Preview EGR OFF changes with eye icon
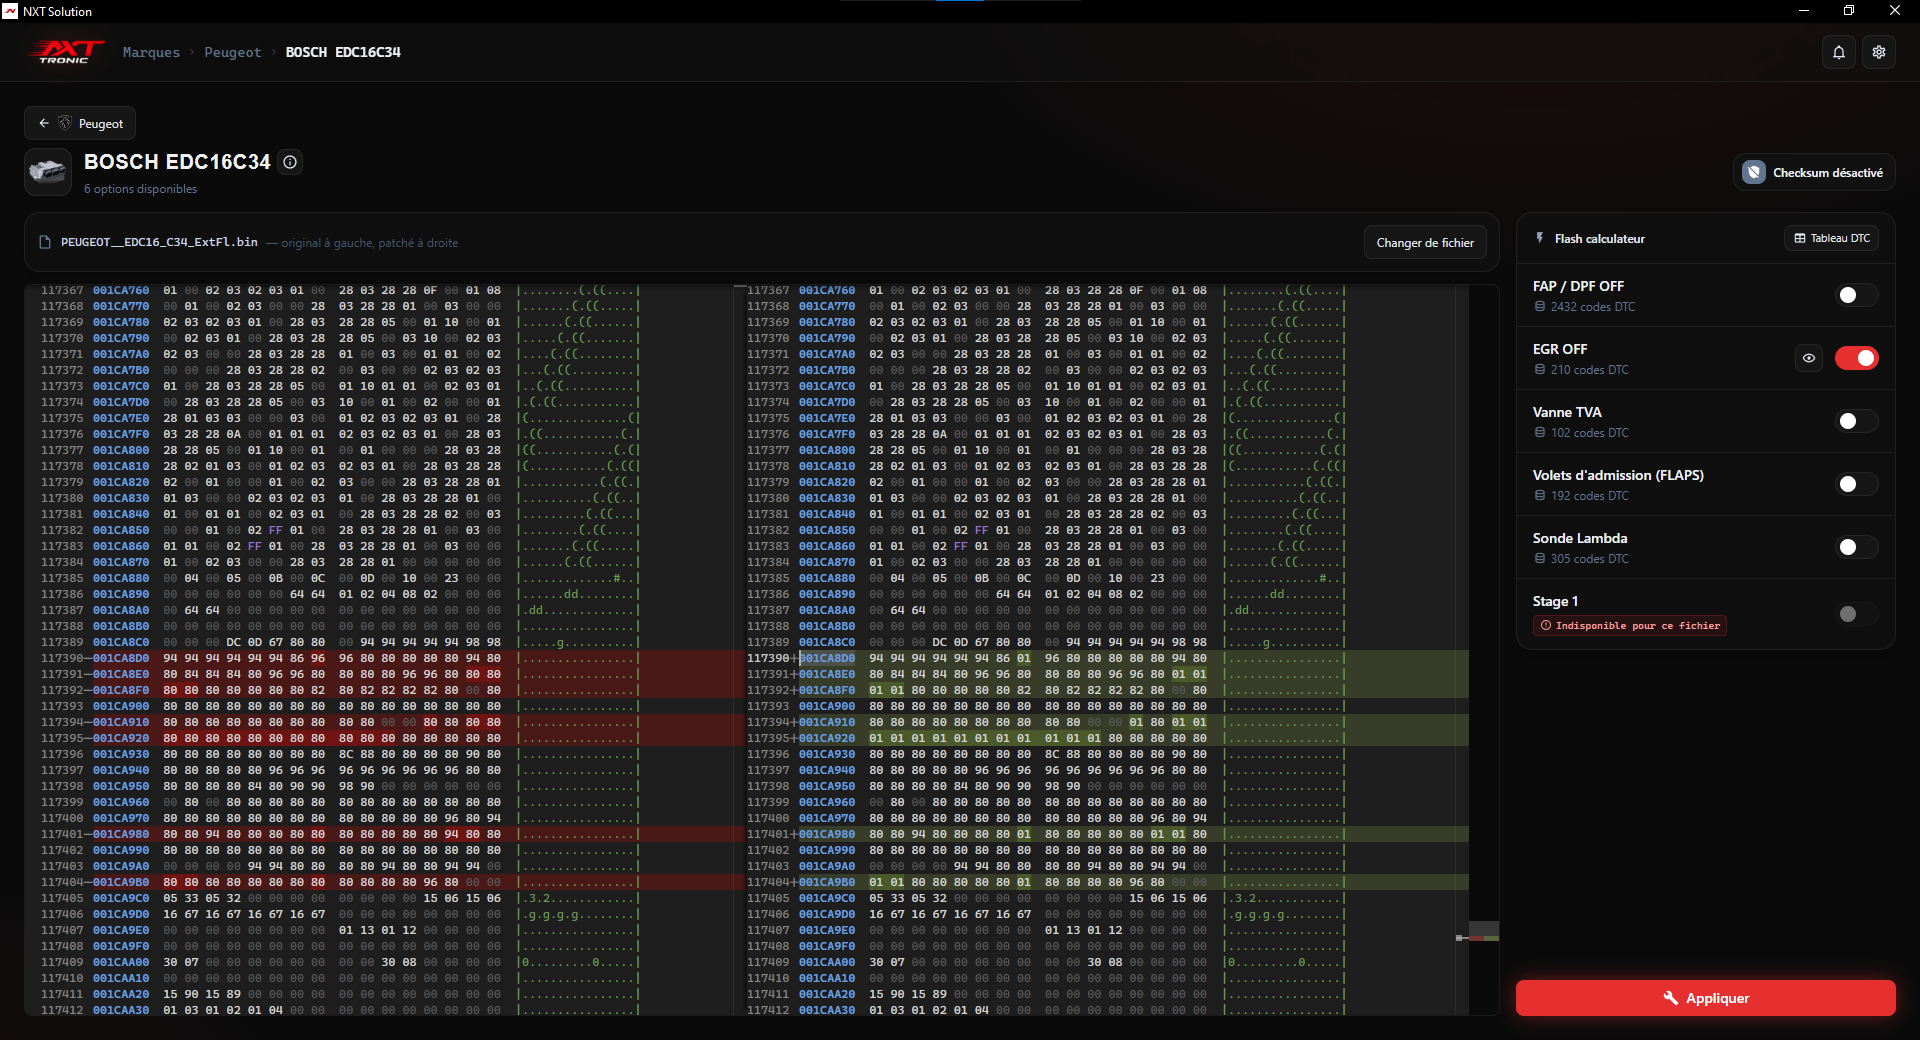The height and width of the screenshot is (1040, 1920). click(x=1809, y=358)
